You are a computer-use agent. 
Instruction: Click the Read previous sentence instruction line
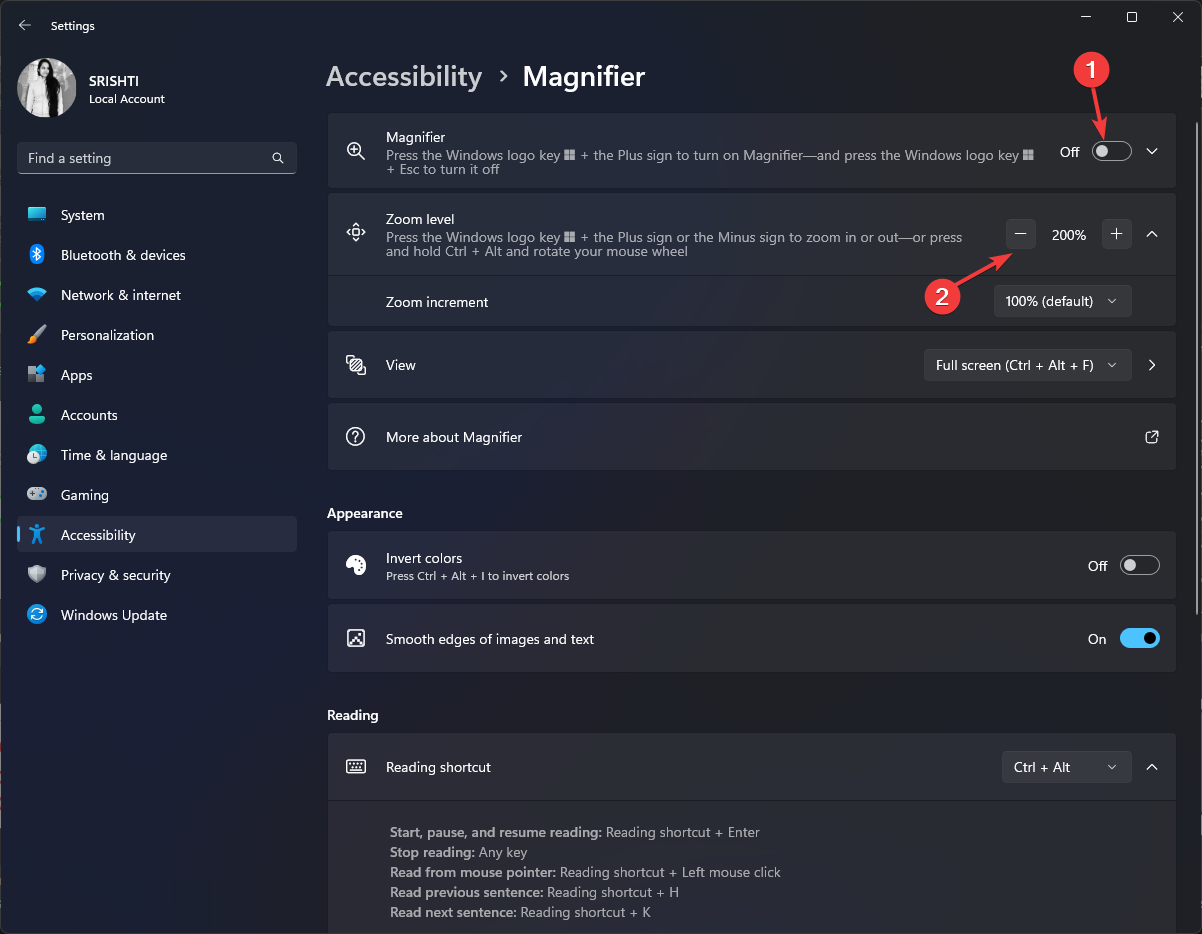(534, 892)
